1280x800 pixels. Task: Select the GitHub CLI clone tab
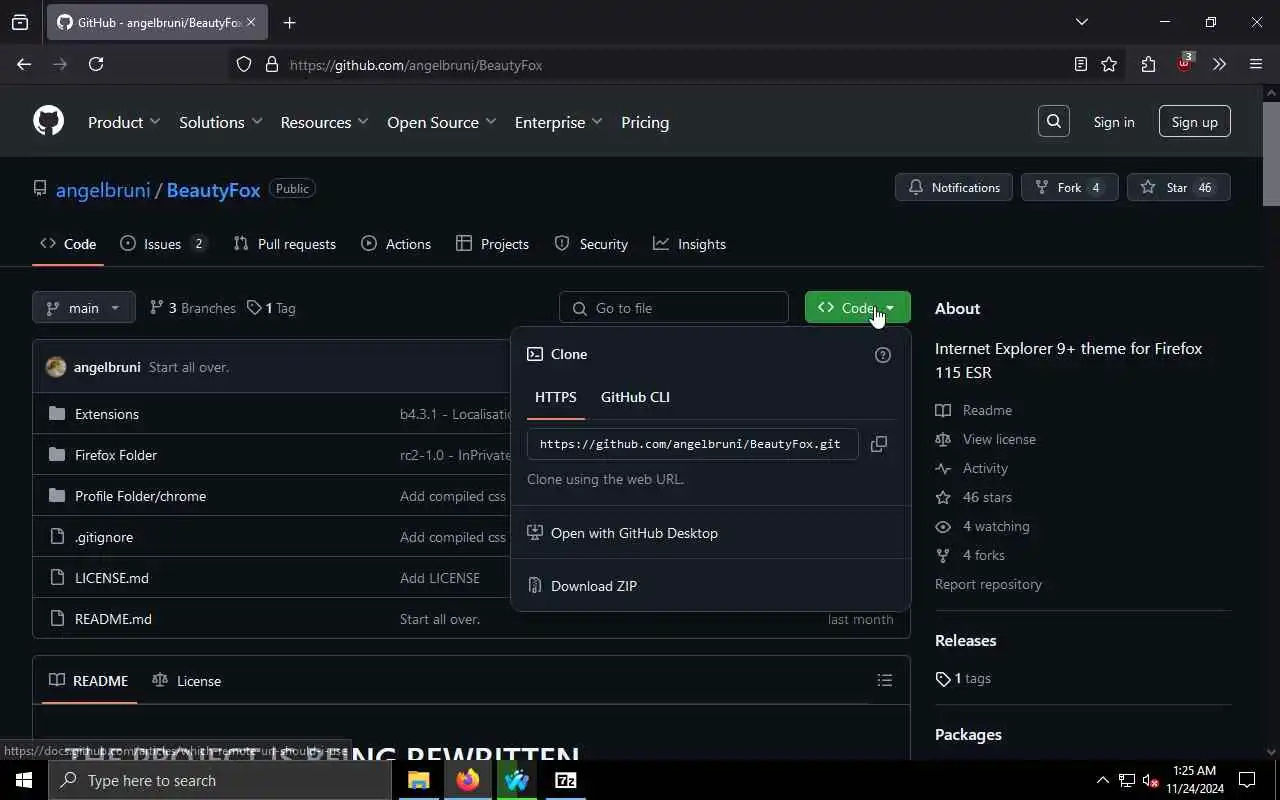635,397
